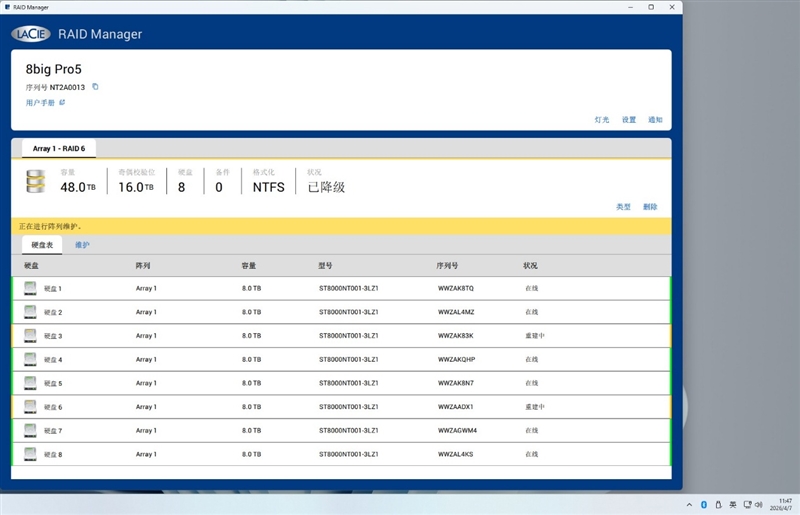Viewport: 800px width, 515px height.
Task: Select serial number WWZAGWM4
Action: pyautogui.click(x=457, y=430)
